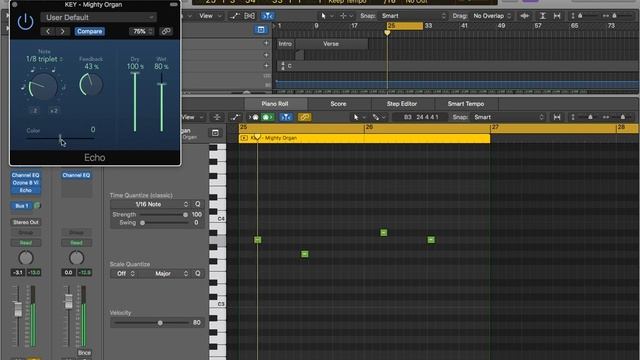Click the waveform zoom icon

[524, 16]
